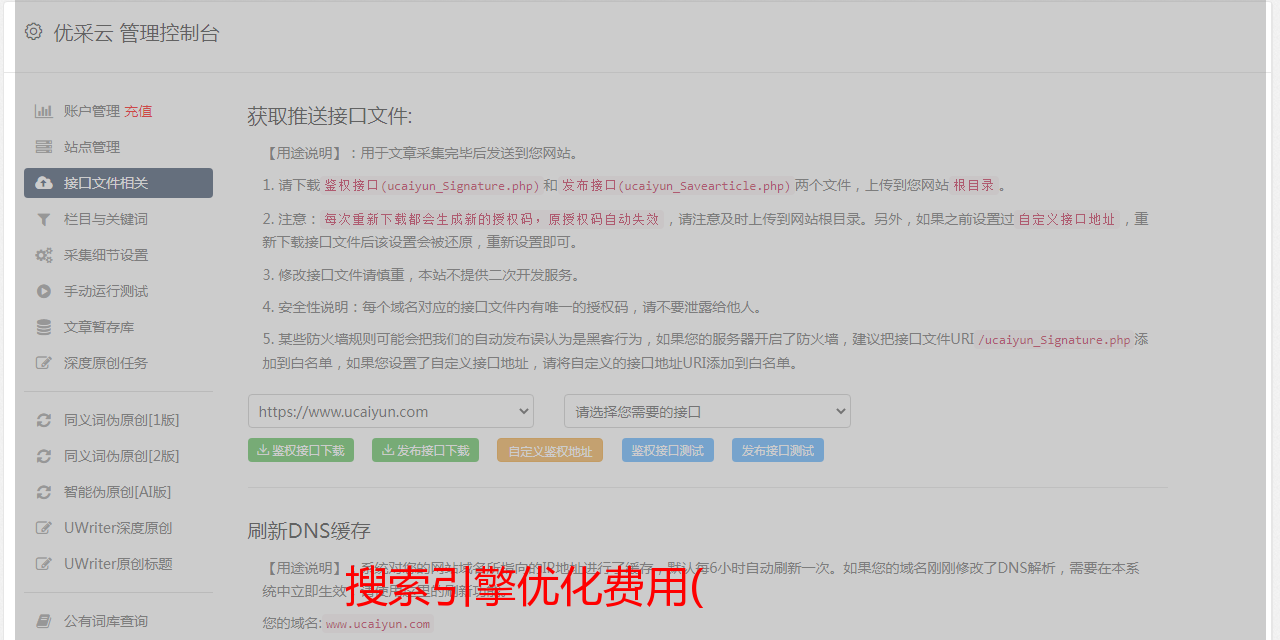
Task: Click the orange 自定义鉴权地址 button
Action: pyautogui.click(x=549, y=451)
